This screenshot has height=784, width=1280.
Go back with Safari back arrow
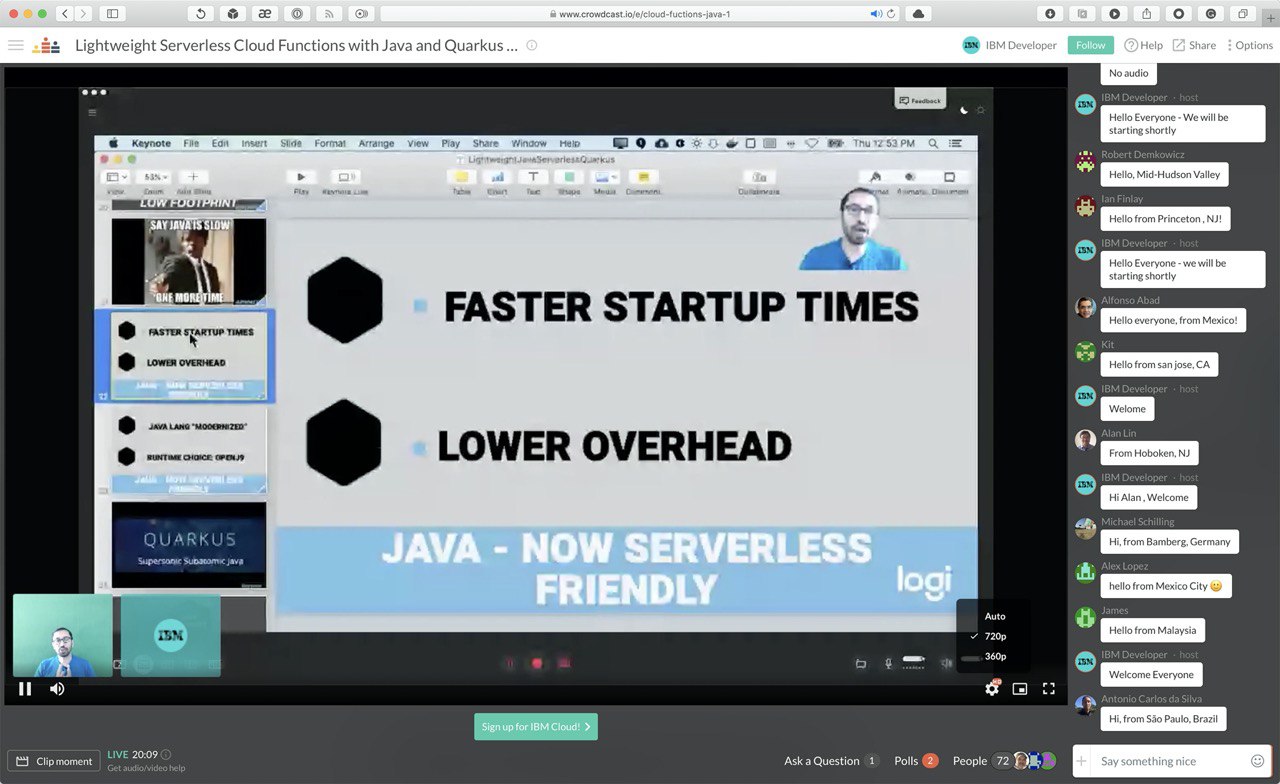coord(65,13)
